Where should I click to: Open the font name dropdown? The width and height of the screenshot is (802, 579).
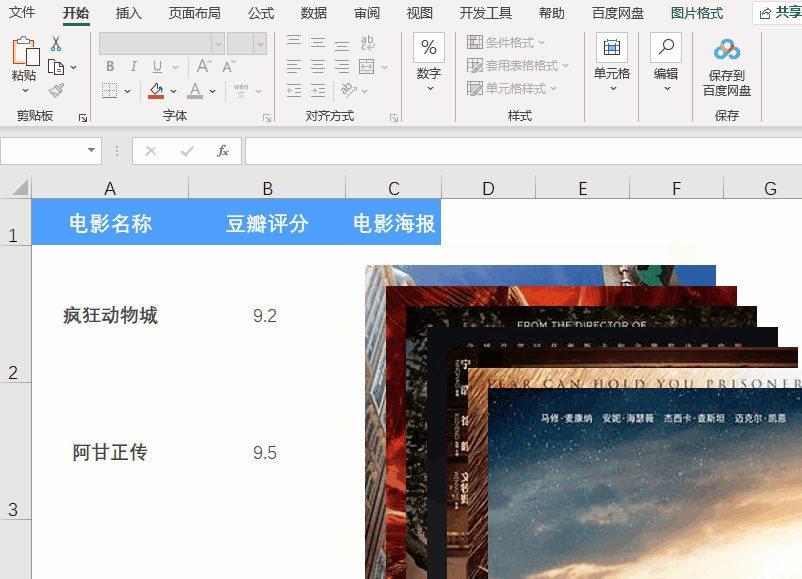(x=218, y=43)
